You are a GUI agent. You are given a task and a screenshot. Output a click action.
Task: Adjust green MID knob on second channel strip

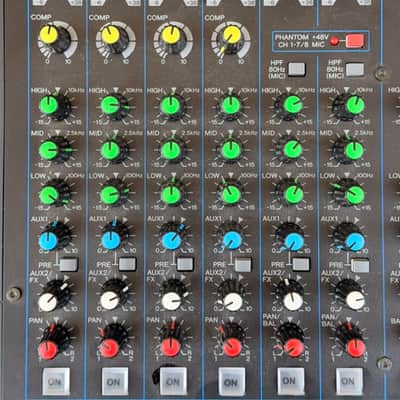tap(110, 151)
